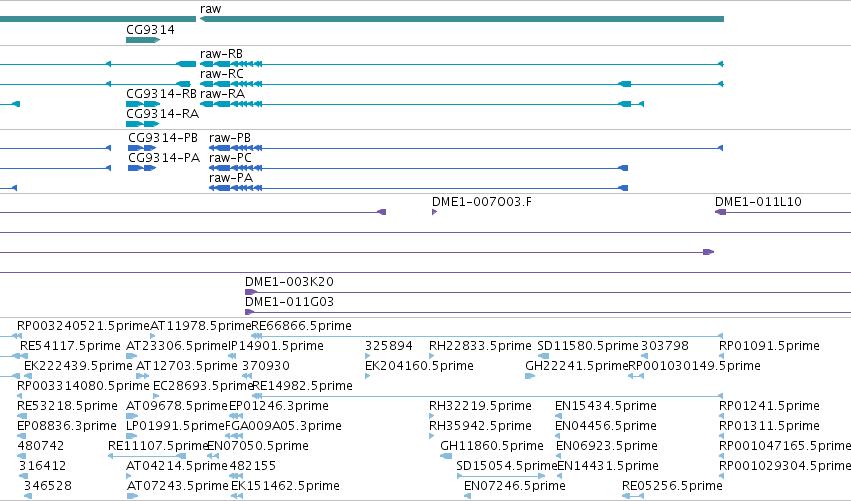Select the CG9314-PB protein feature

pos(142,148)
